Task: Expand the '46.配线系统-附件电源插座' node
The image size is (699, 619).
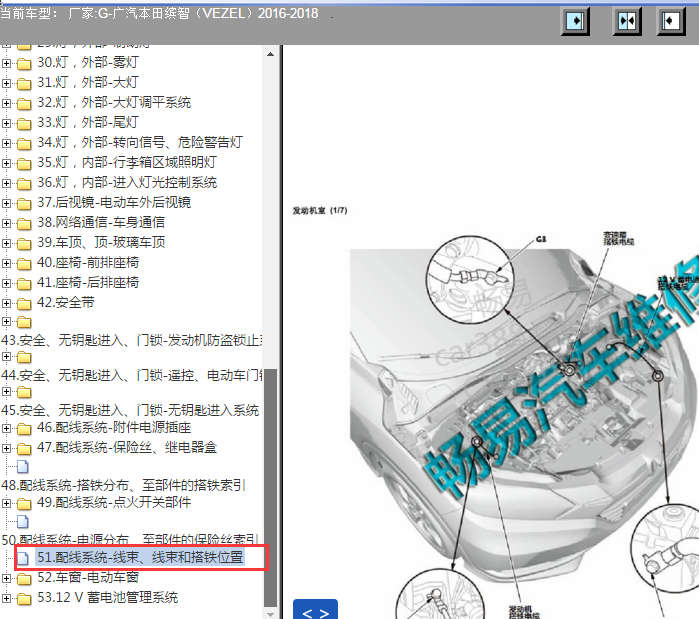Action: tap(6, 428)
